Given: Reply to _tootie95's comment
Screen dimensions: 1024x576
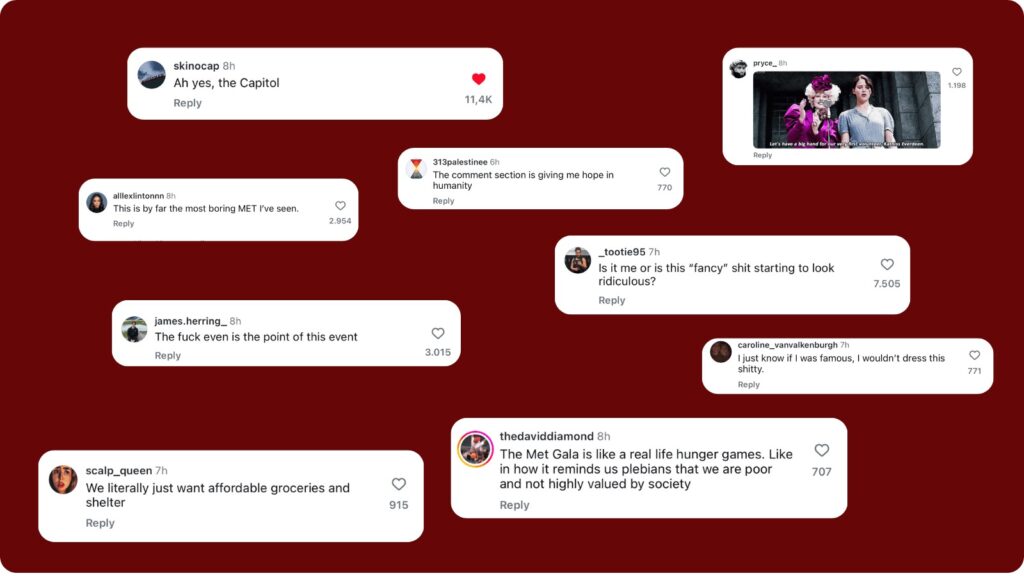Looking at the screenshot, I should [x=611, y=300].
